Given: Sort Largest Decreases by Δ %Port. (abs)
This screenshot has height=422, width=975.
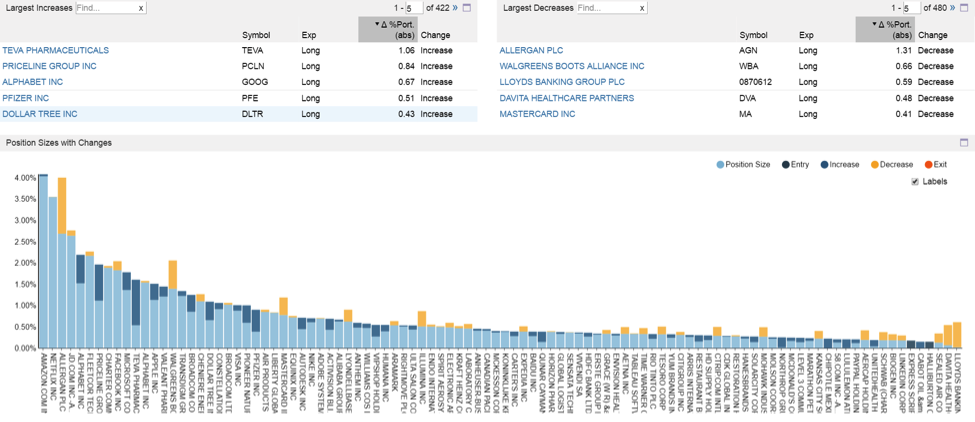Looking at the screenshot, I should coord(884,29).
